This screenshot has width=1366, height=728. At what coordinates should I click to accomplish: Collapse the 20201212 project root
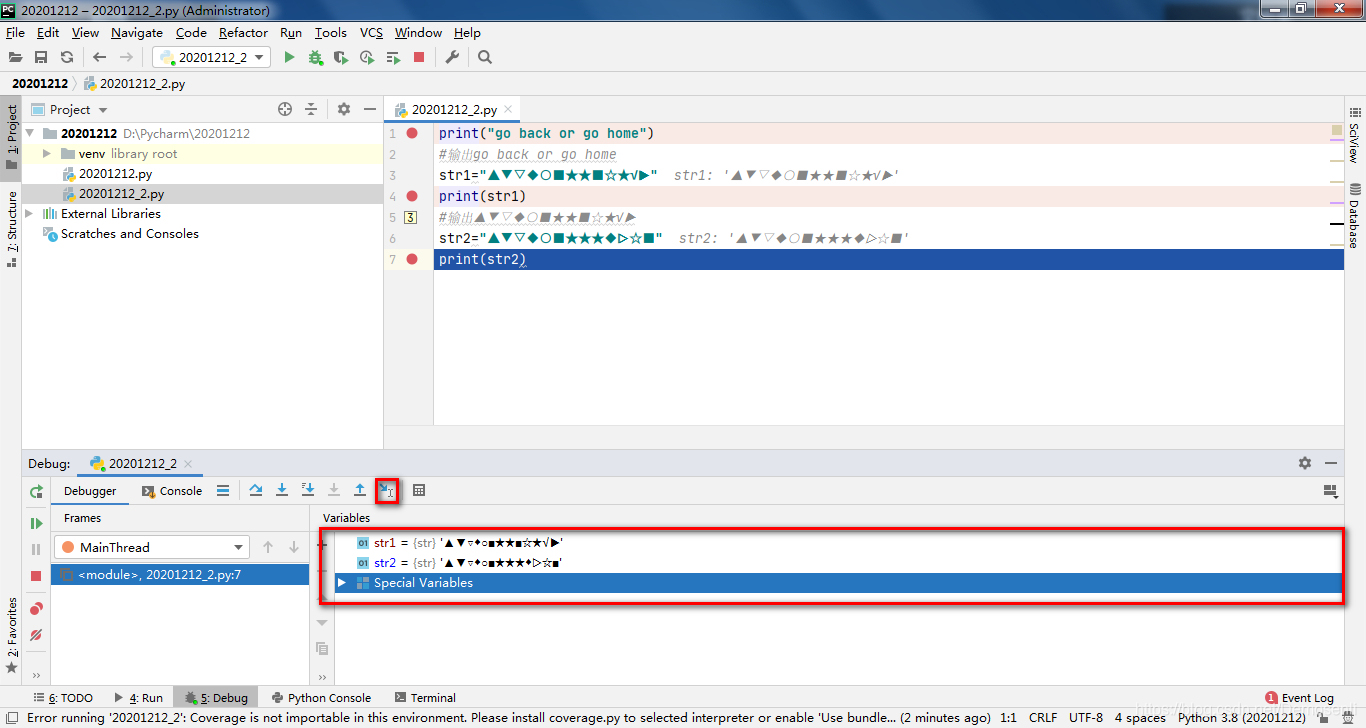pyautogui.click(x=29, y=133)
